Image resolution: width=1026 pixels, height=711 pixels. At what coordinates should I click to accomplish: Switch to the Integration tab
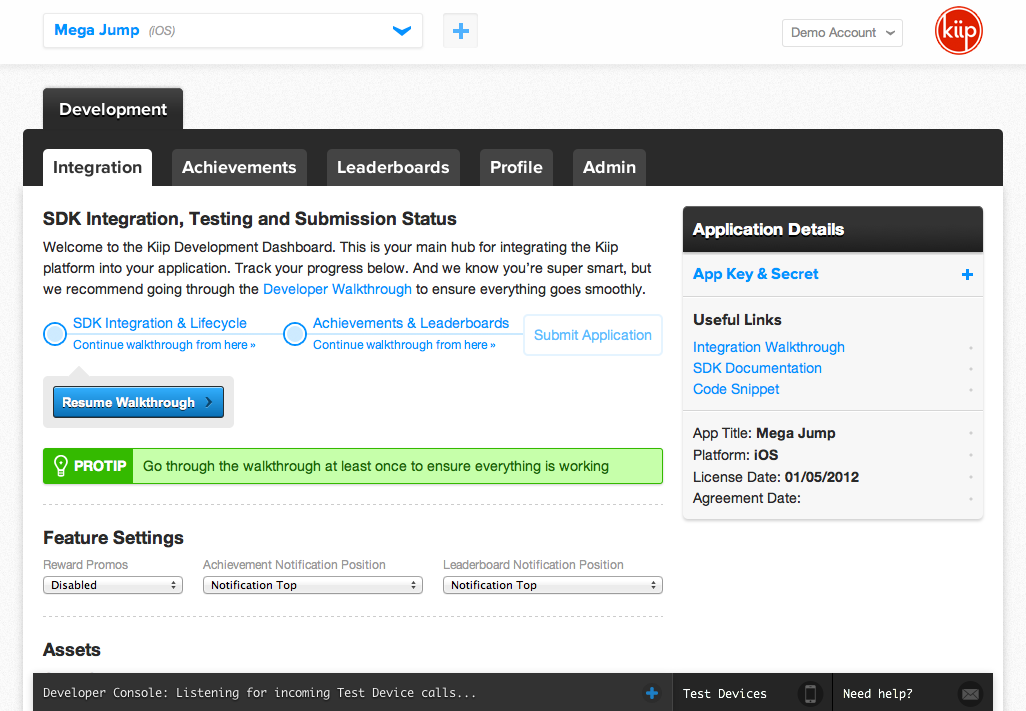click(97, 167)
